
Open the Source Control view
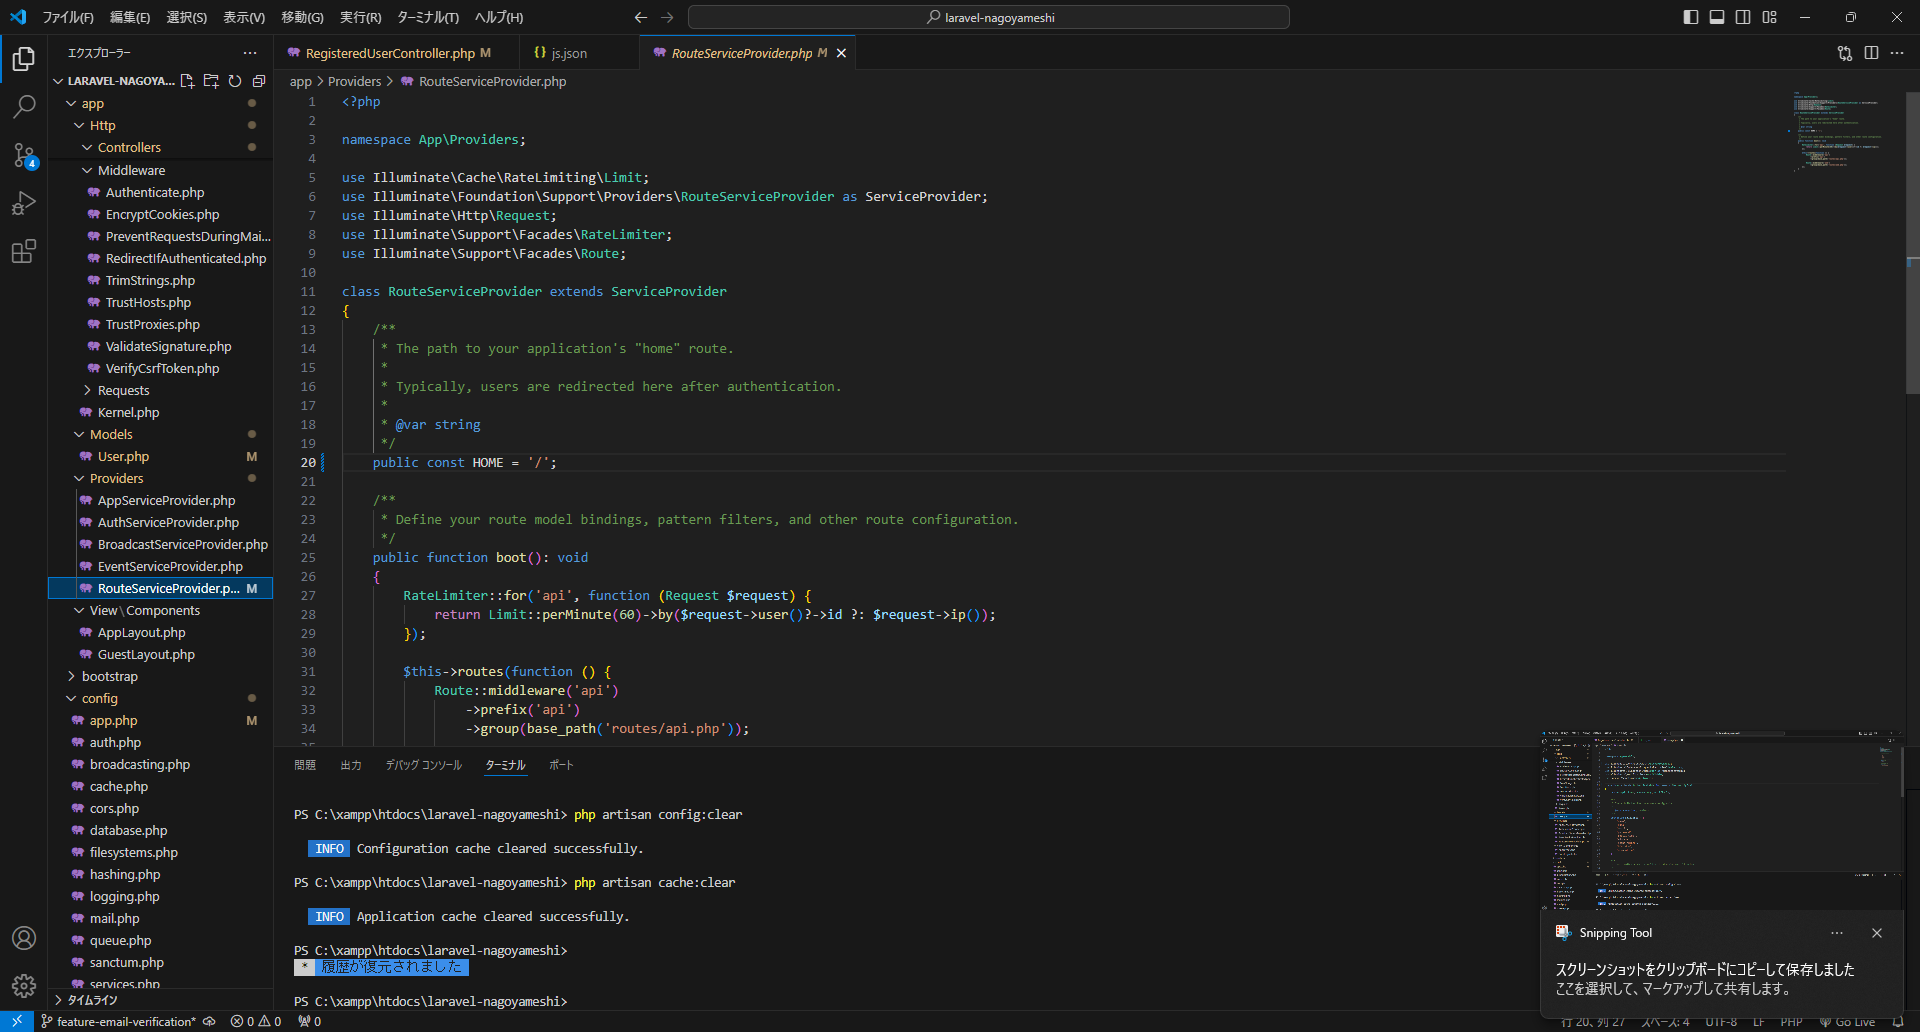click(x=24, y=155)
